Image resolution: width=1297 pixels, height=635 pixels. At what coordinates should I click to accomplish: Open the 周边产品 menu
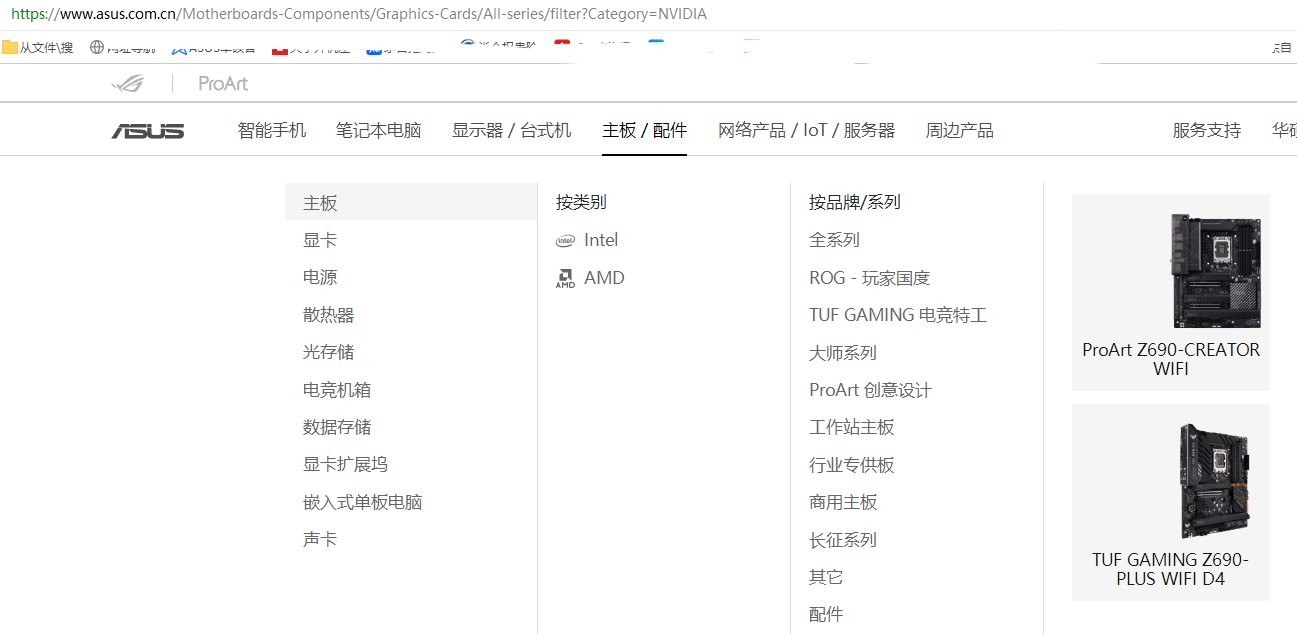point(958,129)
